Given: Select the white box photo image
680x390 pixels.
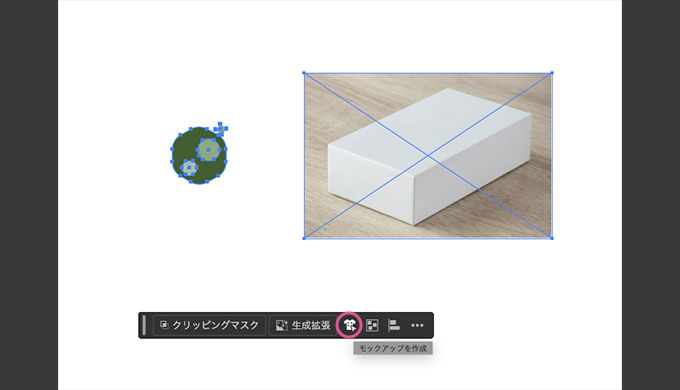Looking at the screenshot, I should (x=428, y=155).
